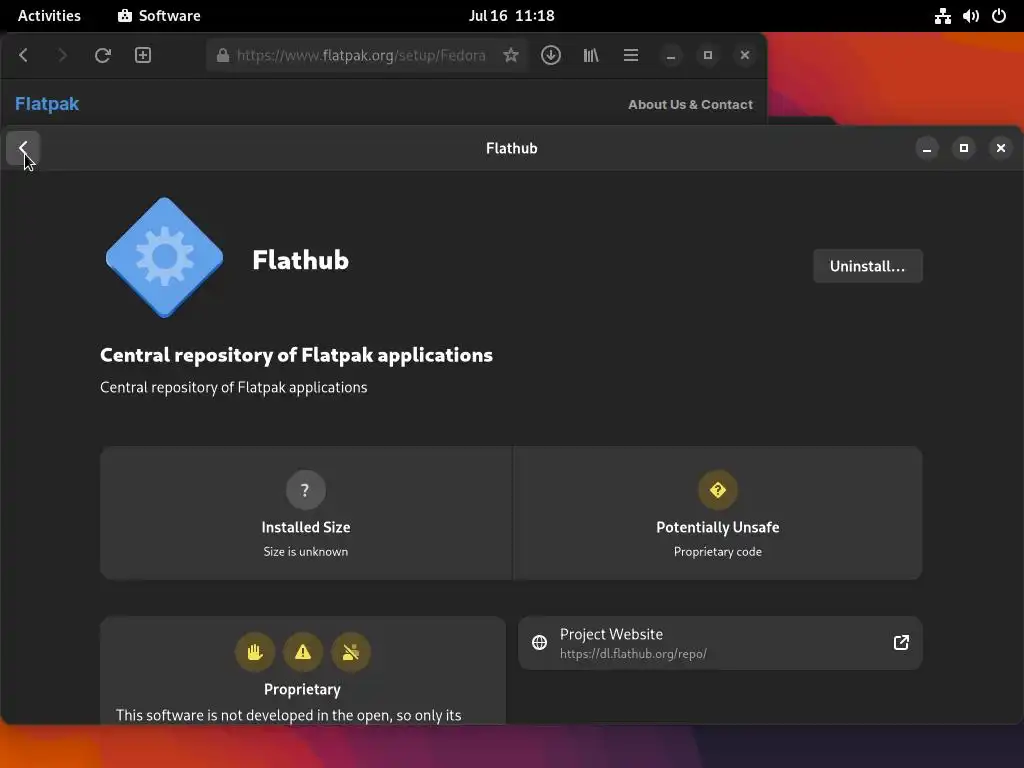This screenshot has width=1024, height=768.
Task: Click the flatpak.org URL address bar
Action: click(360, 56)
